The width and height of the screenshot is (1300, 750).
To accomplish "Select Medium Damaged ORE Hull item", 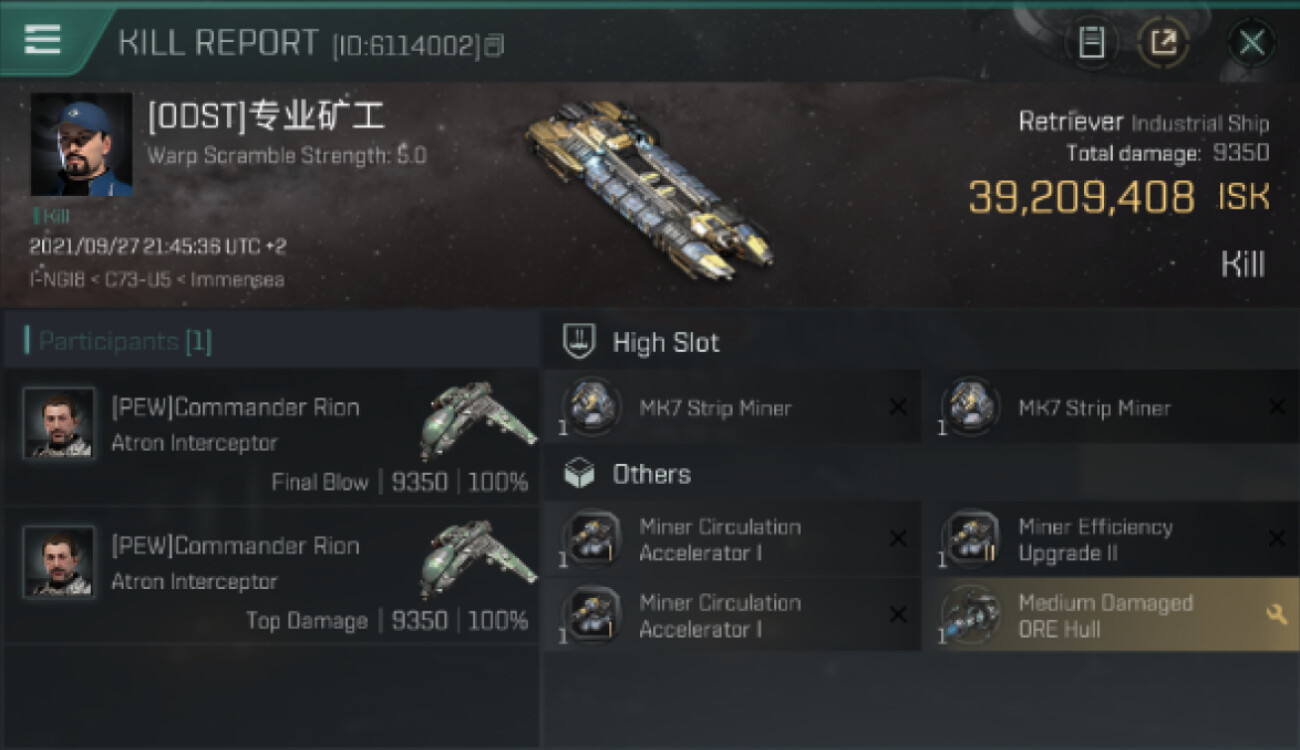I will tap(1112, 615).
